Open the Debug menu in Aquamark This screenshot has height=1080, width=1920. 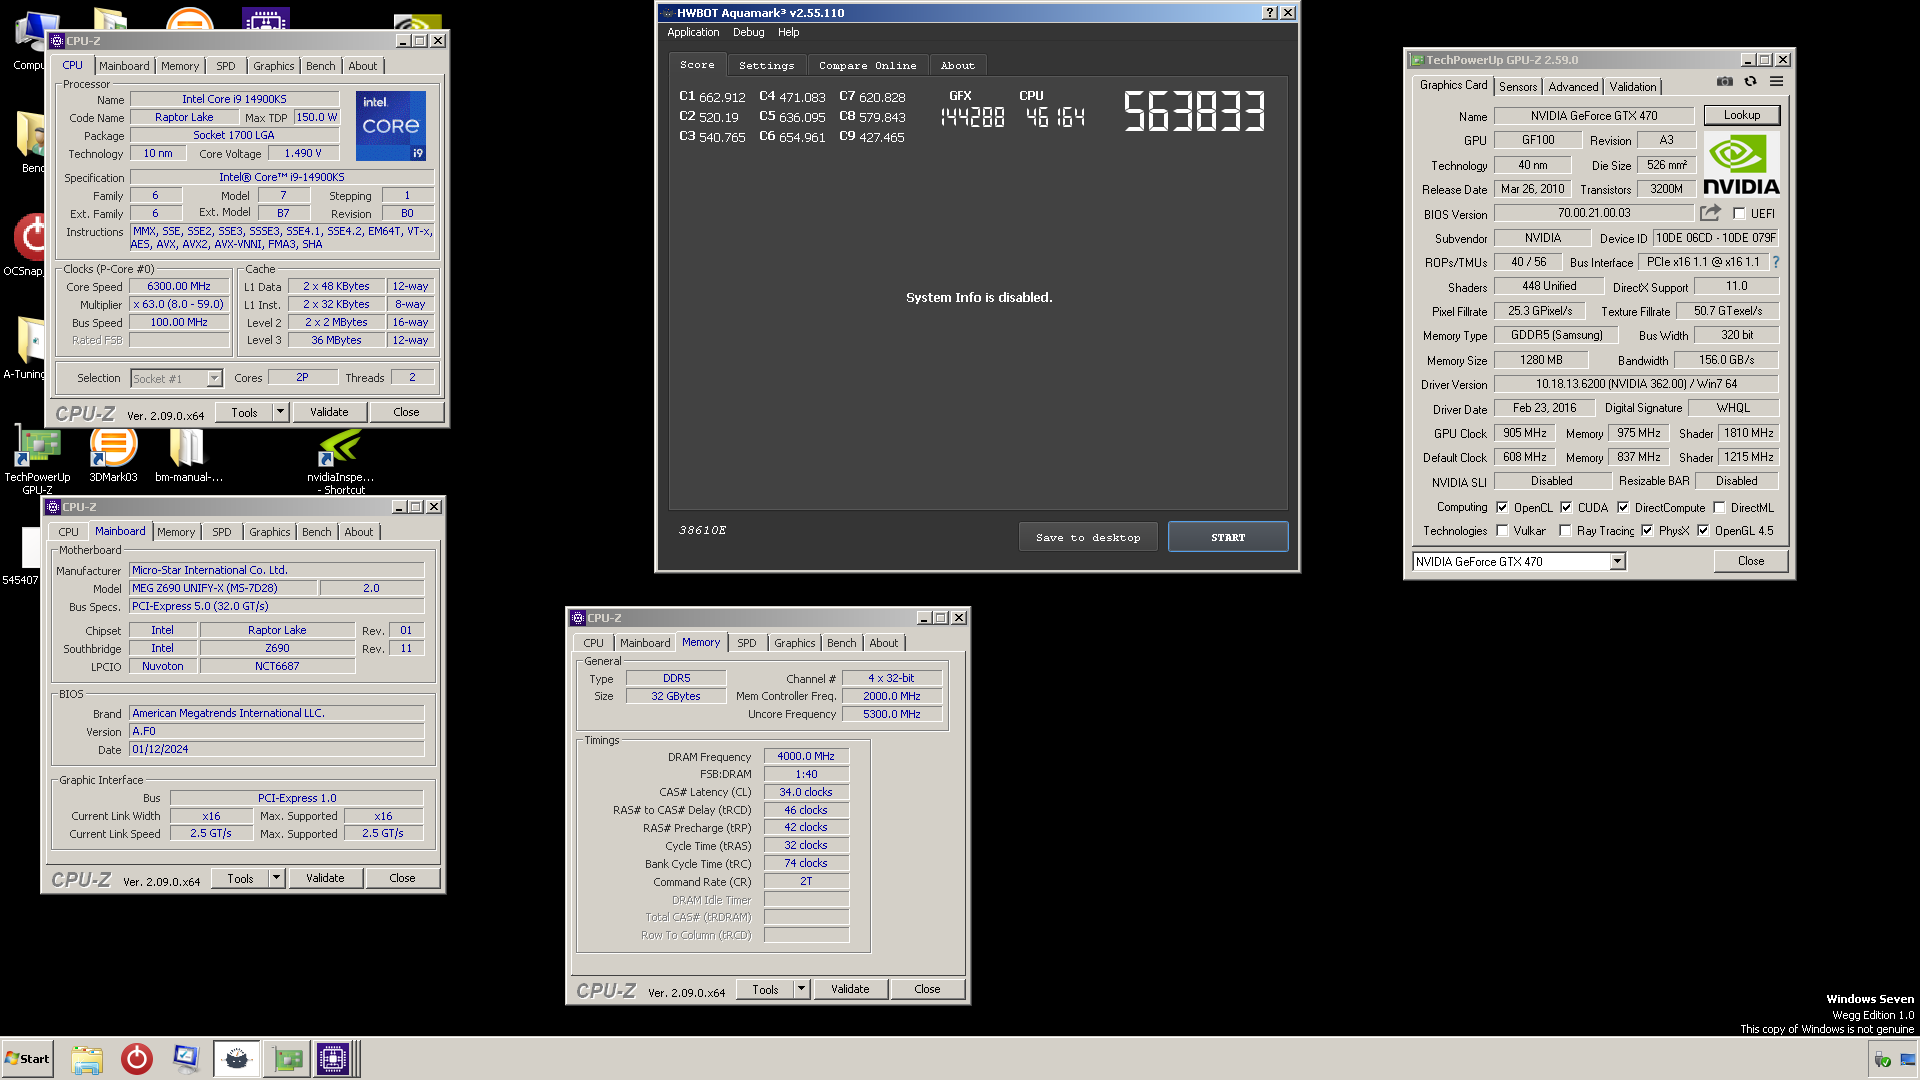[x=748, y=32]
